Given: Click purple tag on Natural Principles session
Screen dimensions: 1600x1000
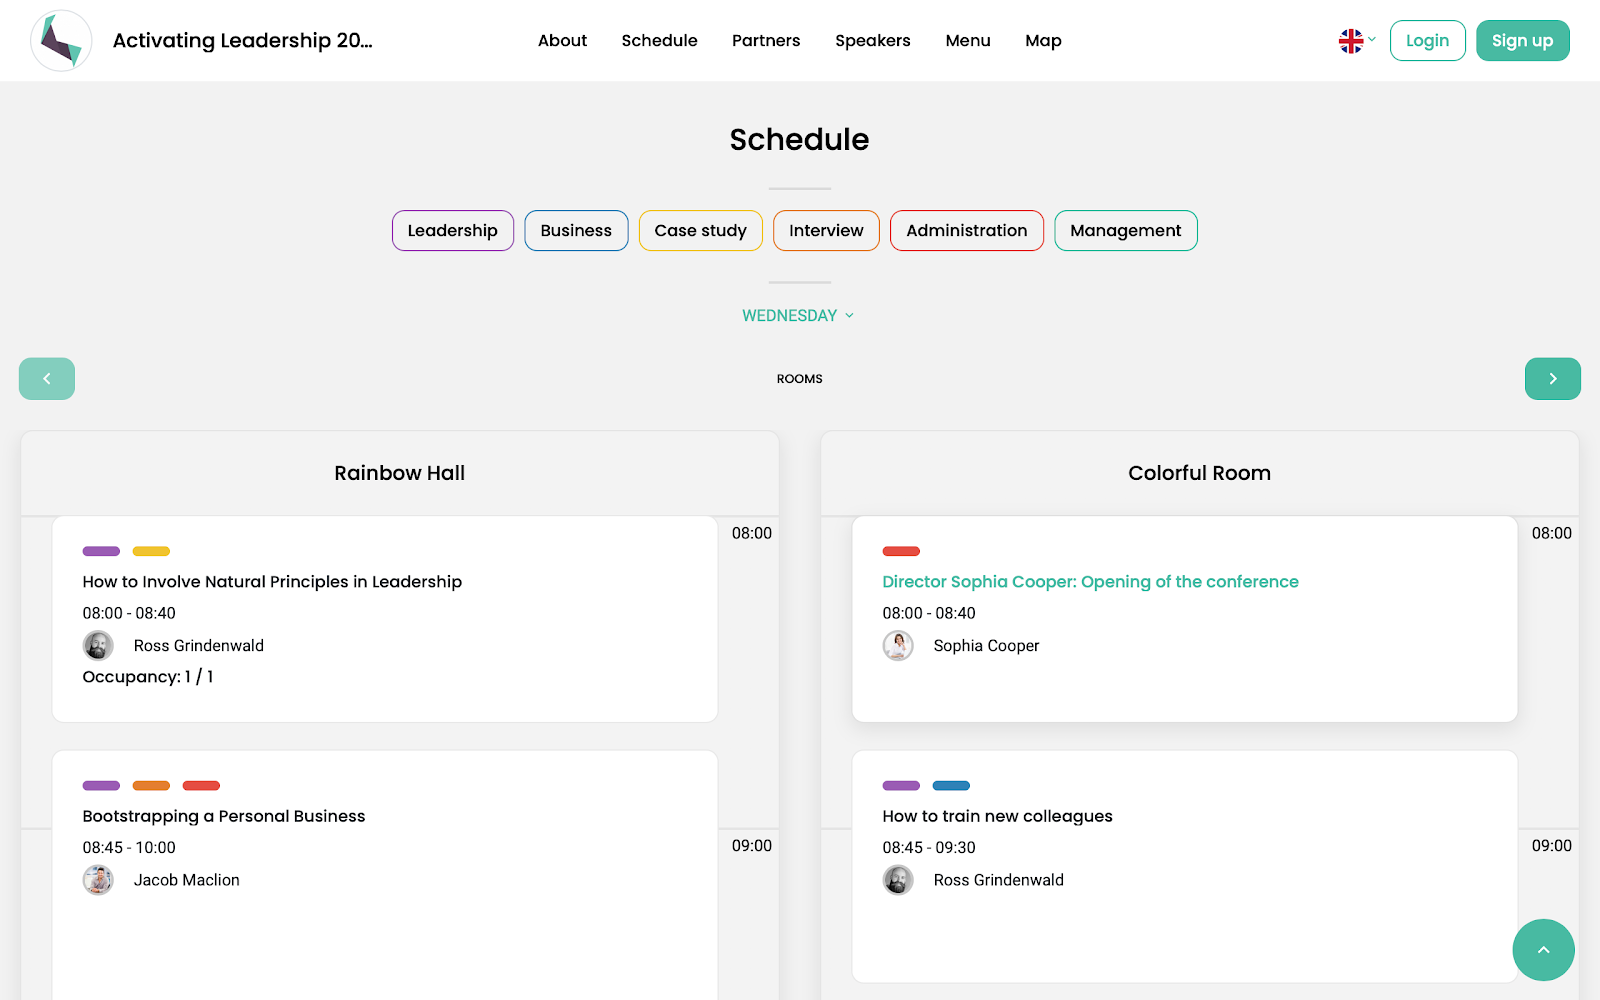Looking at the screenshot, I should tap(101, 551).
